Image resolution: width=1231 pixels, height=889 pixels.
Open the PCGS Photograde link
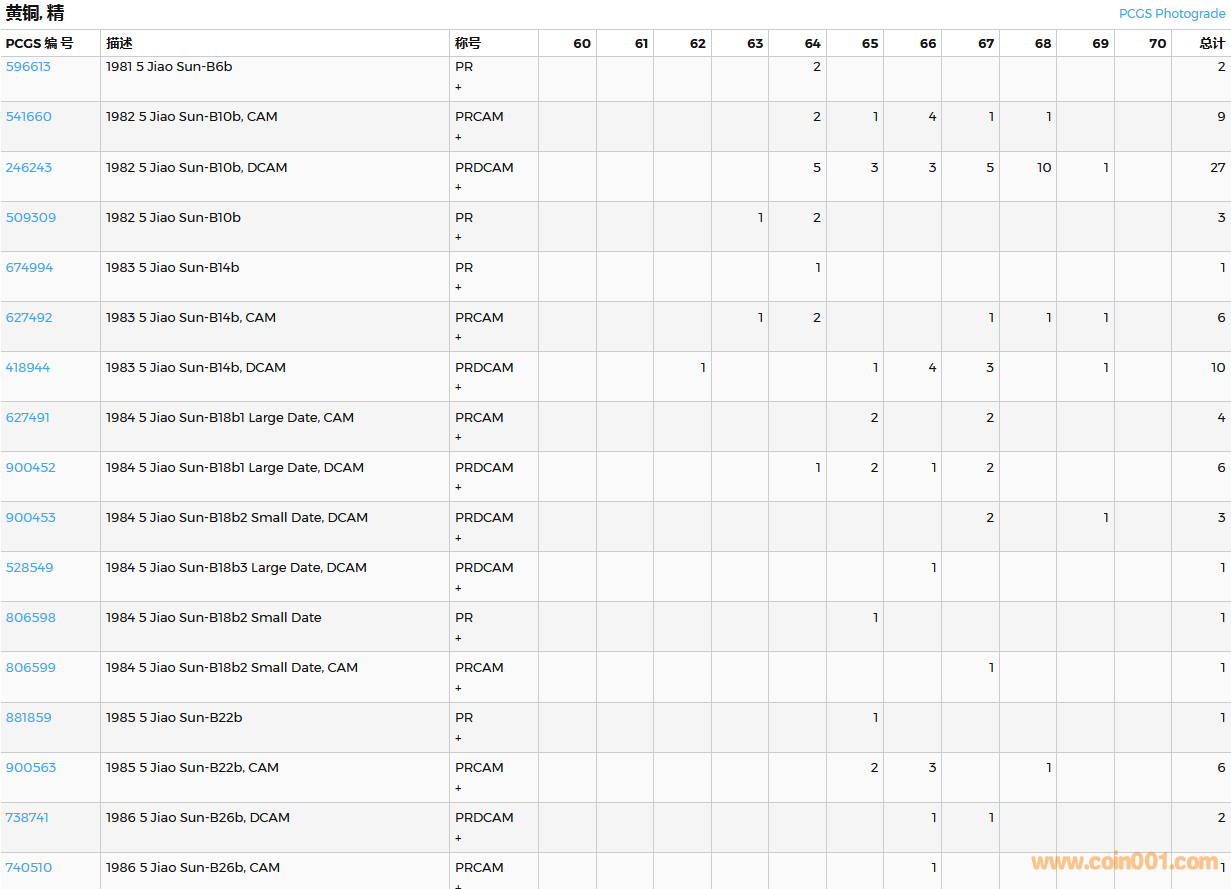click(x=1171, y=14)
